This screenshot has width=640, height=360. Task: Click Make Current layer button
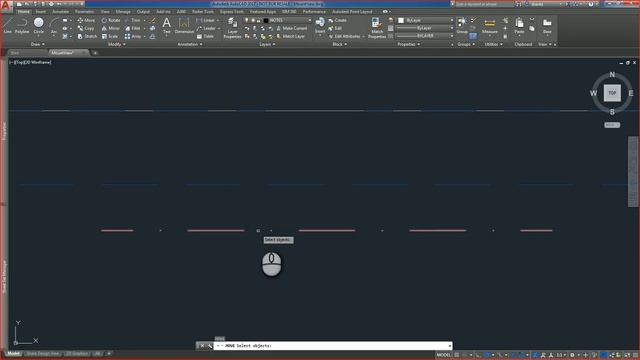(291, 28)
